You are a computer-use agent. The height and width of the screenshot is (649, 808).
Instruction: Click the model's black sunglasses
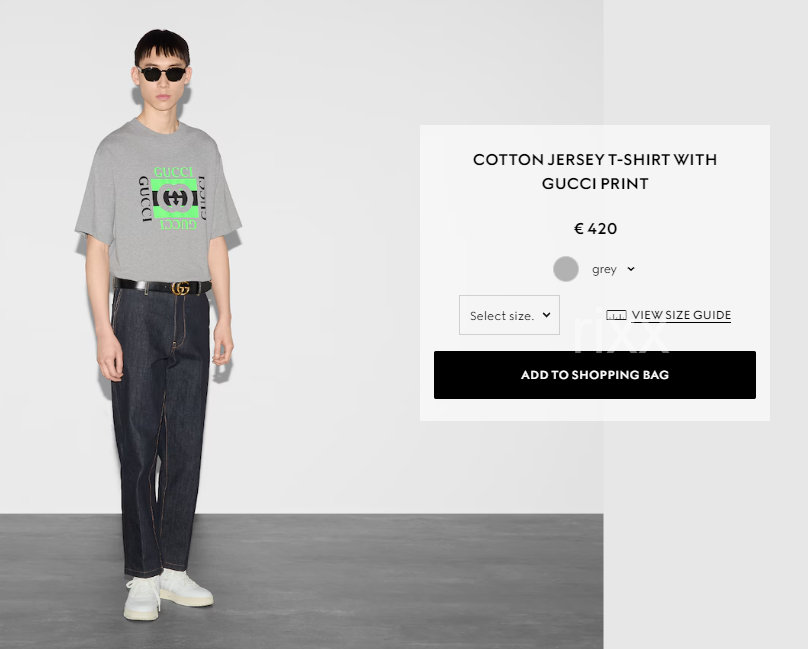coord(162,74)
